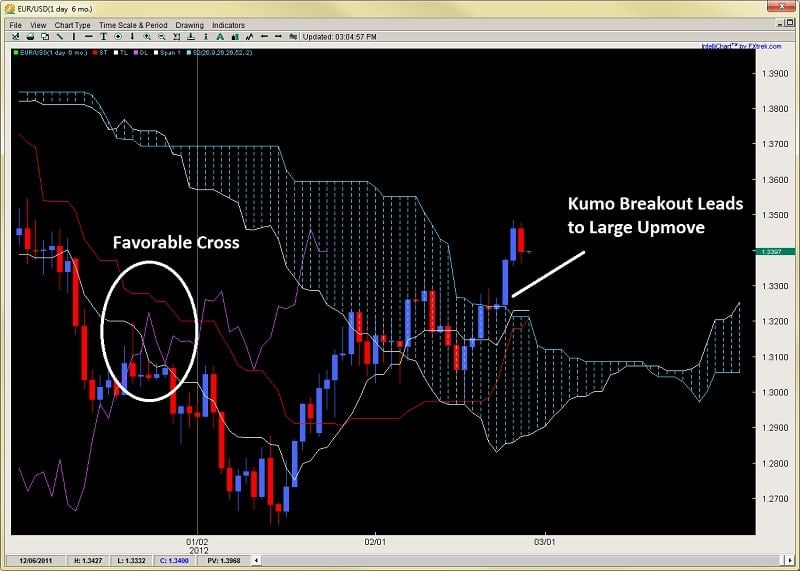Open the View menu
The height and width of the screenshot is (571, 800).
(38, 25)
